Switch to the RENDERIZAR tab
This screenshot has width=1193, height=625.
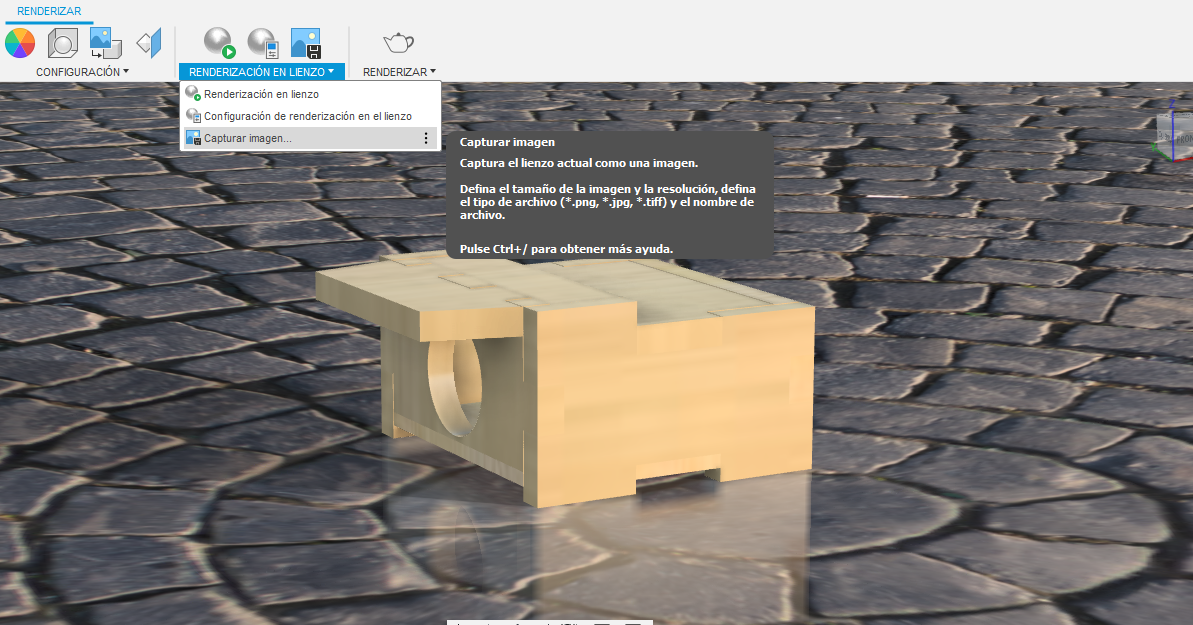(49, 11)
